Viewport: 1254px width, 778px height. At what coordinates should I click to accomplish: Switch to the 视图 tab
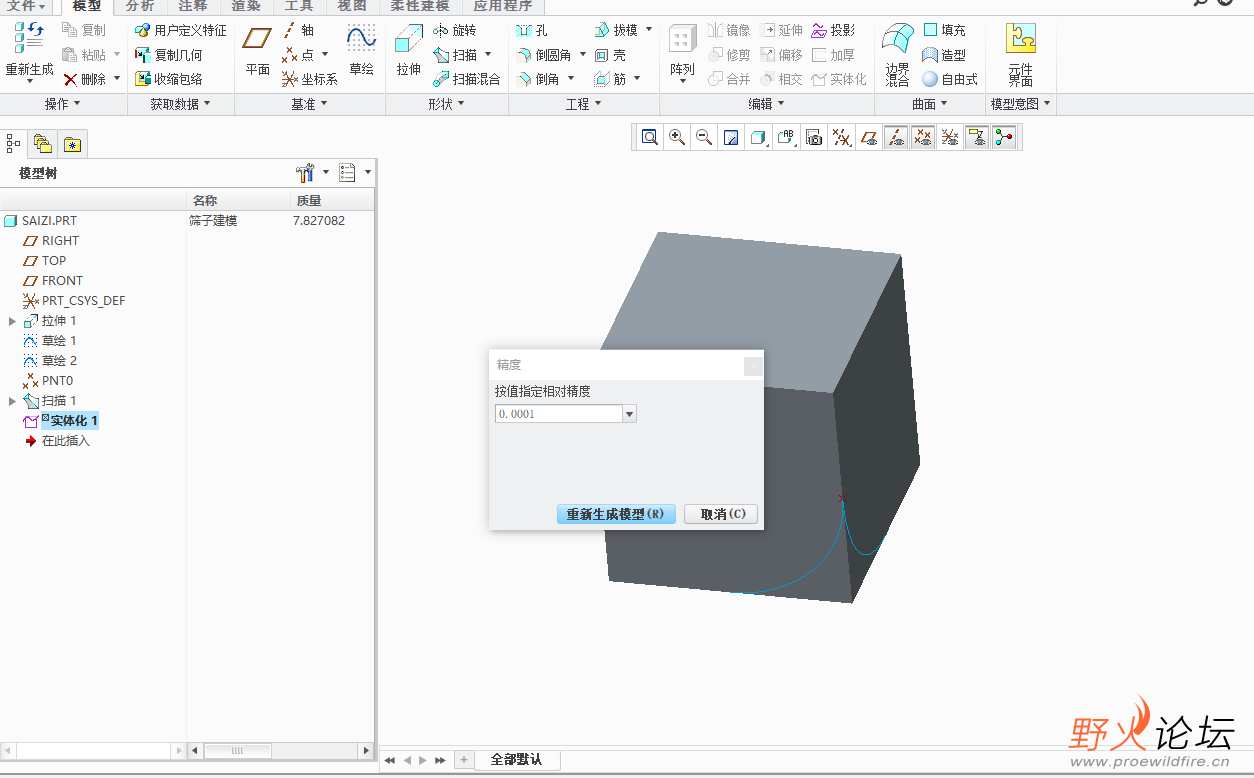pyautogui.click(x=352, y=6)
